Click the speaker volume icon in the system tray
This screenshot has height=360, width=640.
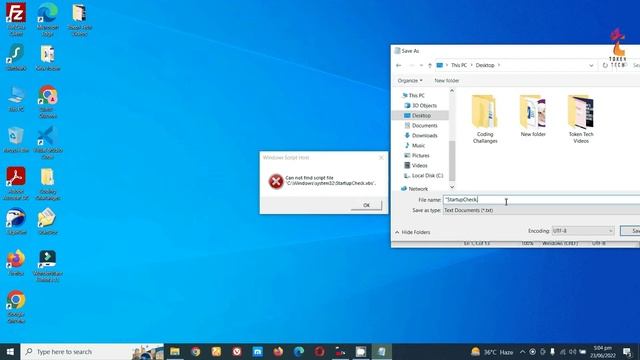pyautogui.click(x=572, y=351)
